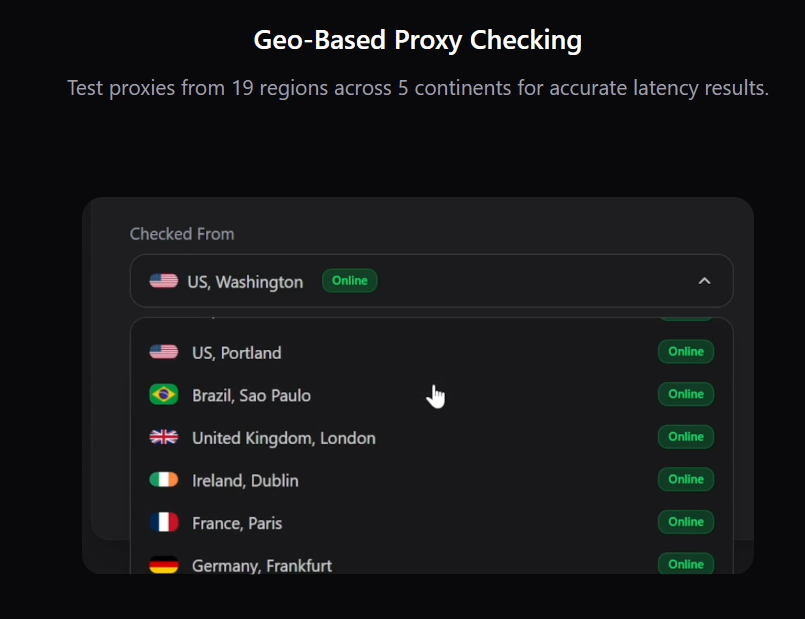
Task: Select the Ireland flag icon
Action: pyautogui.click(x=162, y=480)
